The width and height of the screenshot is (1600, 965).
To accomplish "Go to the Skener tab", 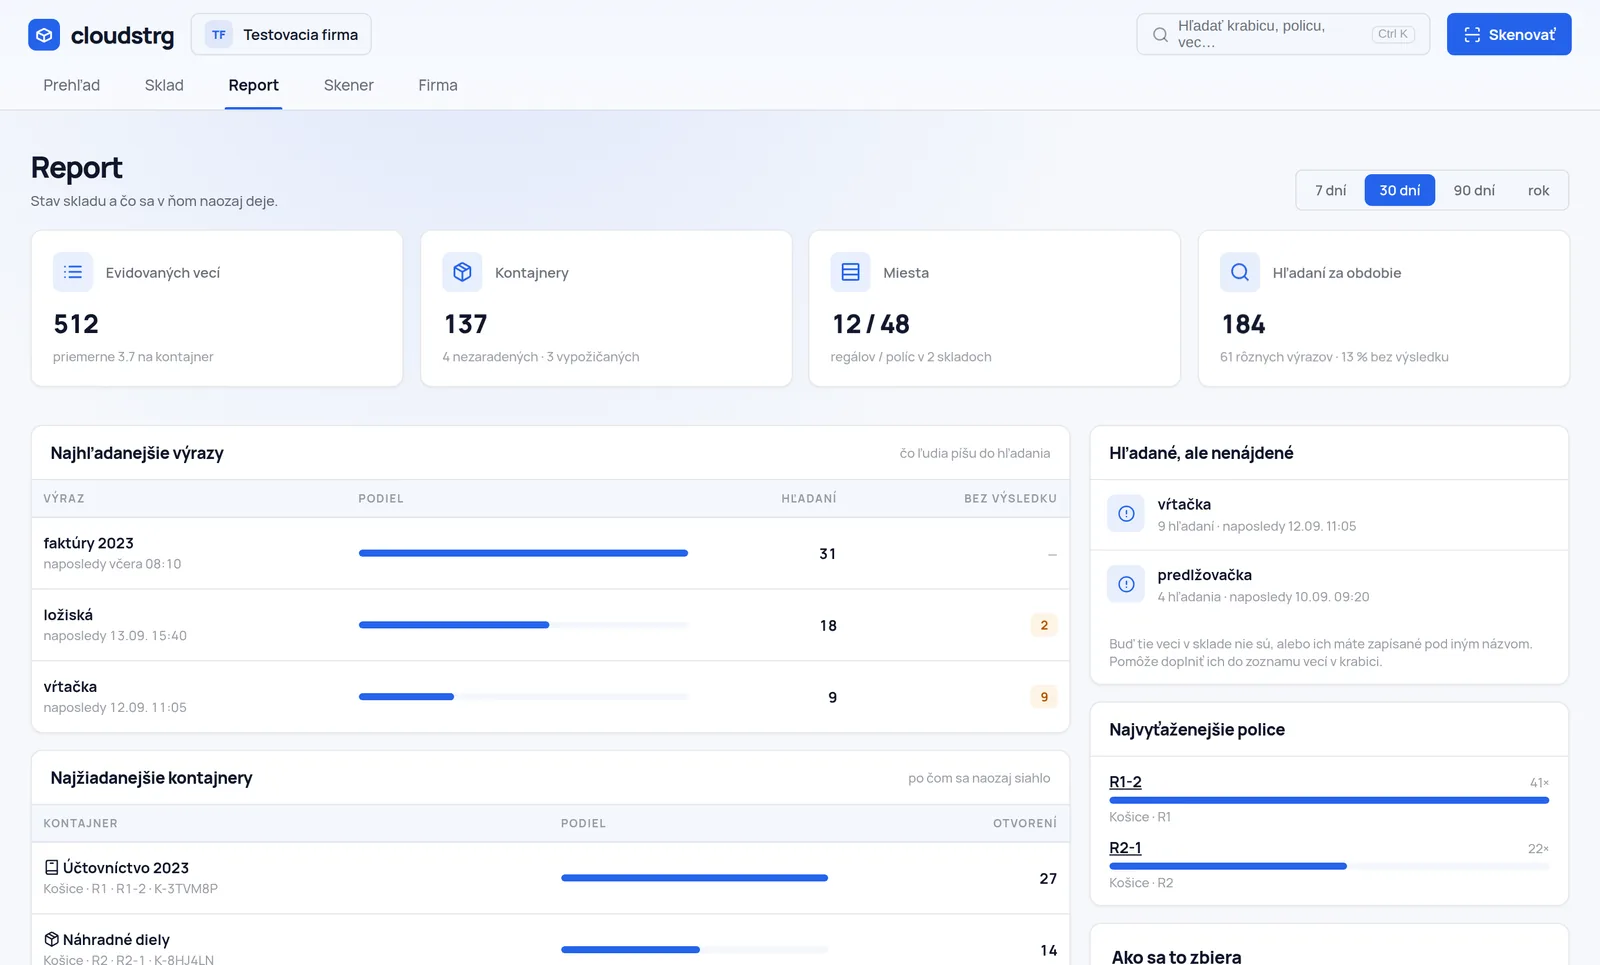I will [x=349, y=85].
